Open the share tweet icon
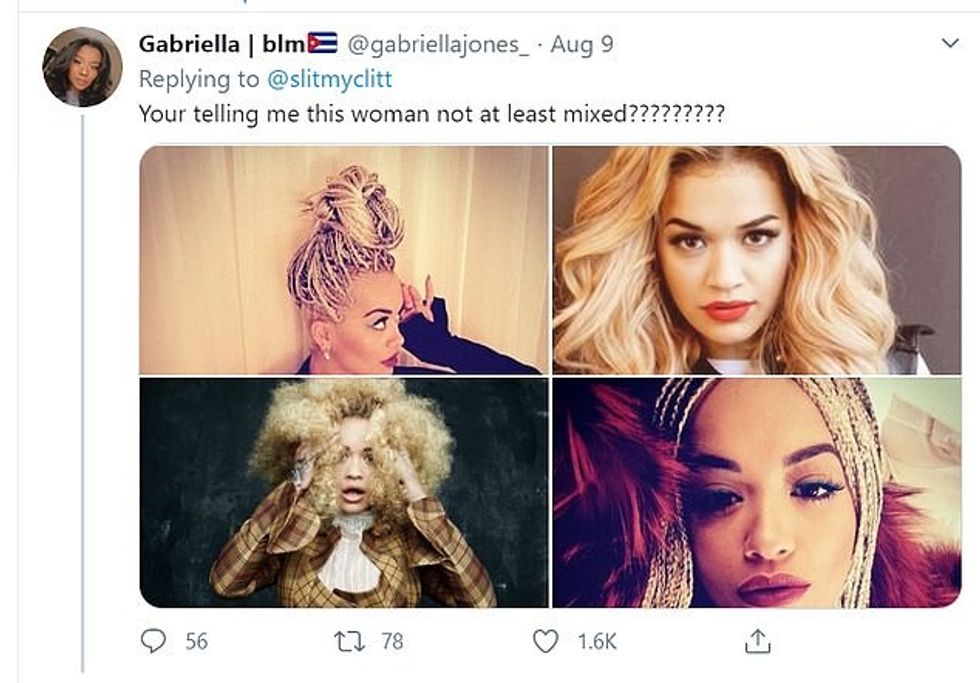The width and height of the screenshot is (980, 683). click(757, 641)
